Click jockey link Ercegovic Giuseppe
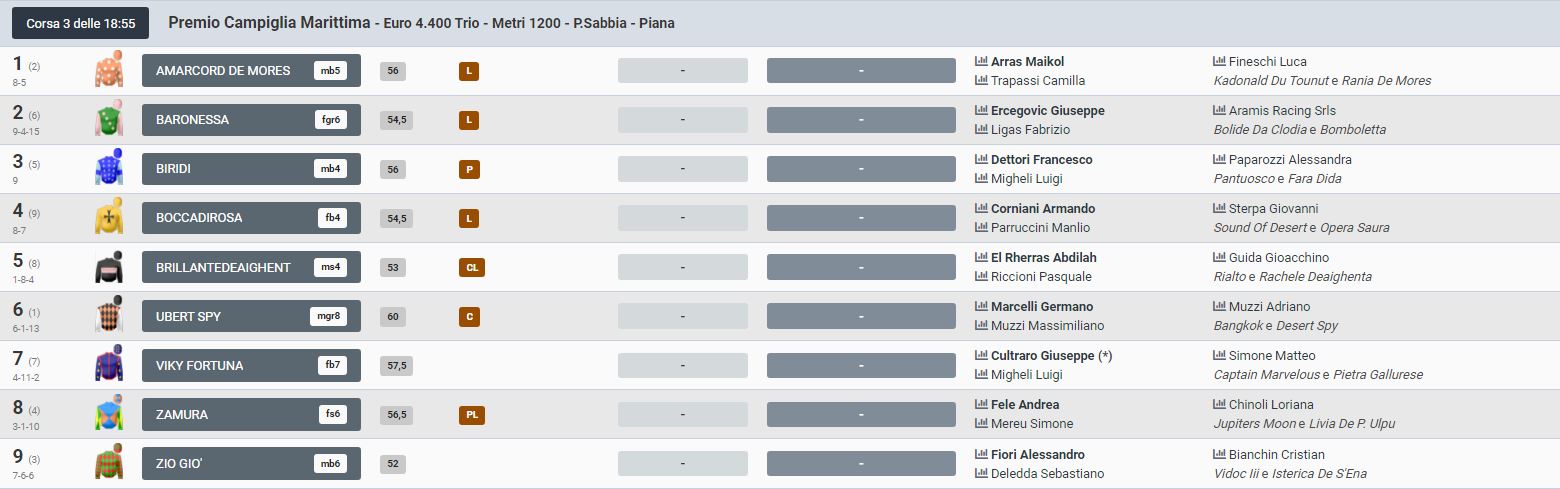 1047,111
